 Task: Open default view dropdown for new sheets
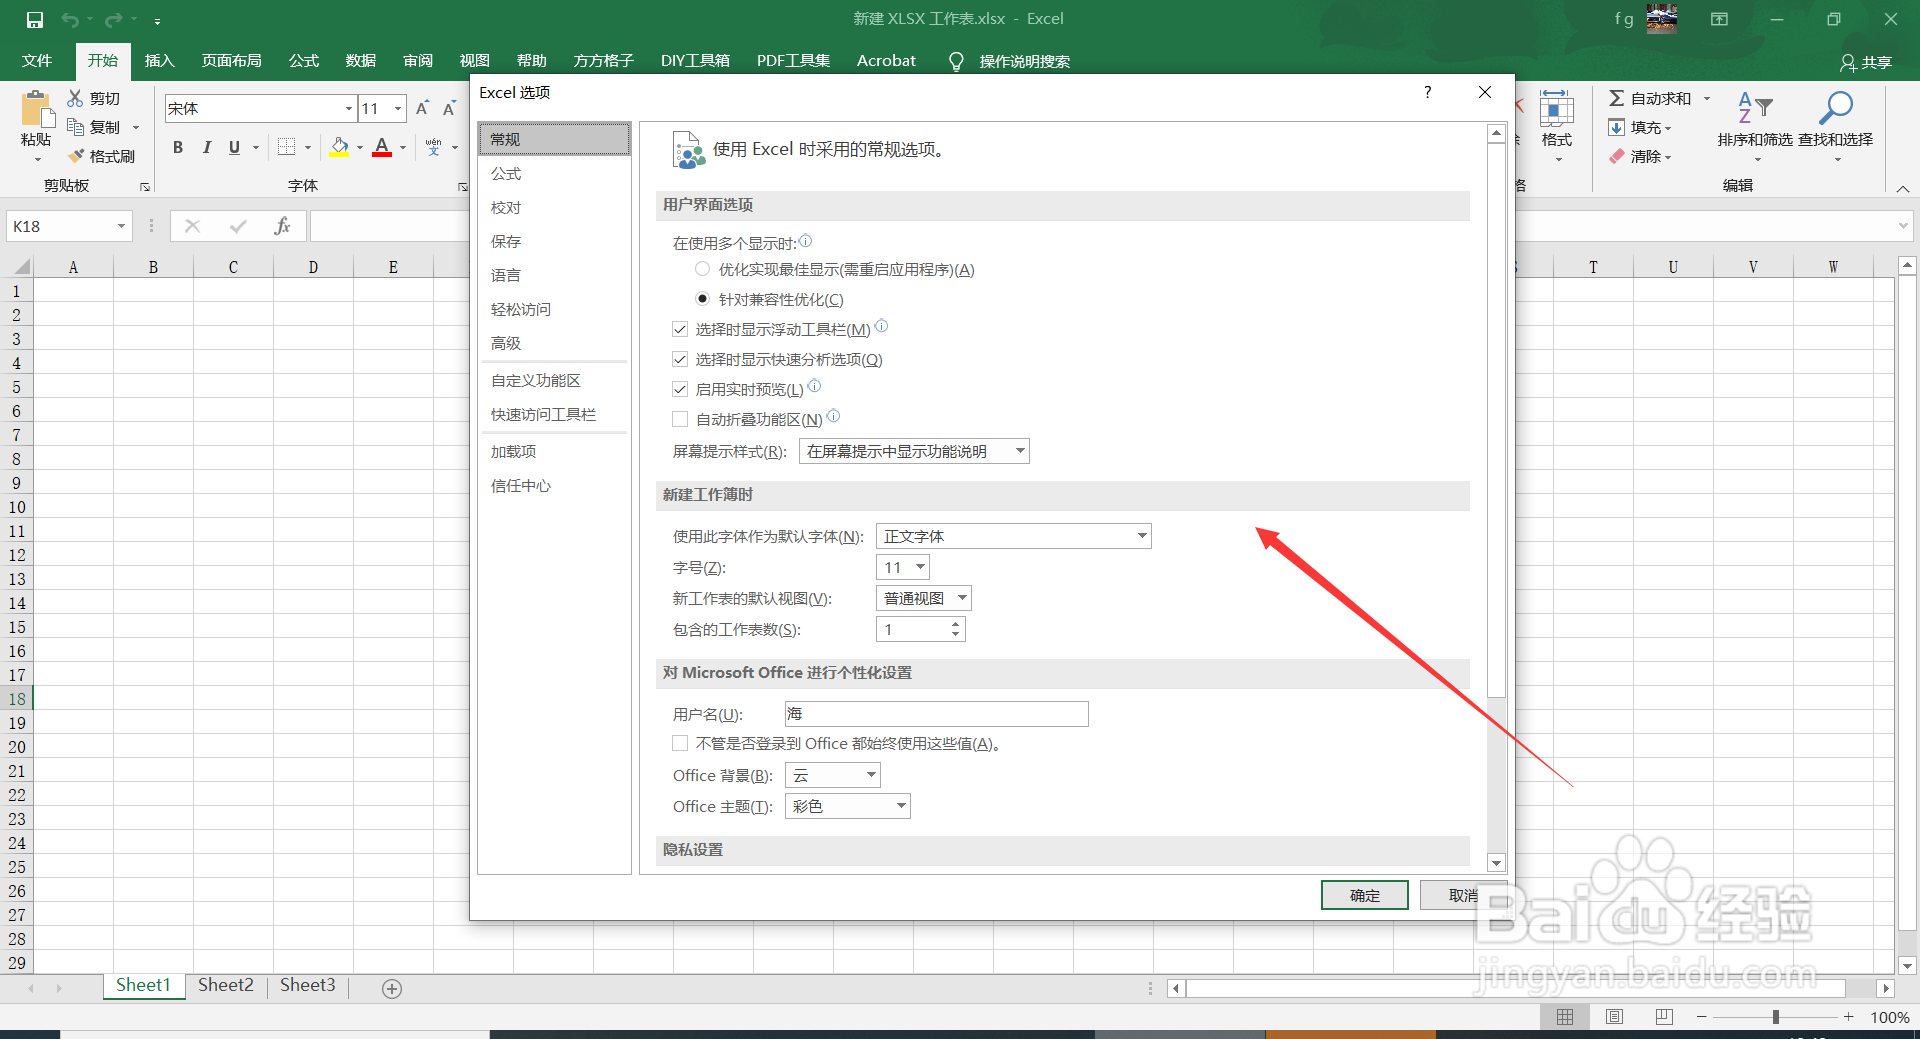(923, 598)
